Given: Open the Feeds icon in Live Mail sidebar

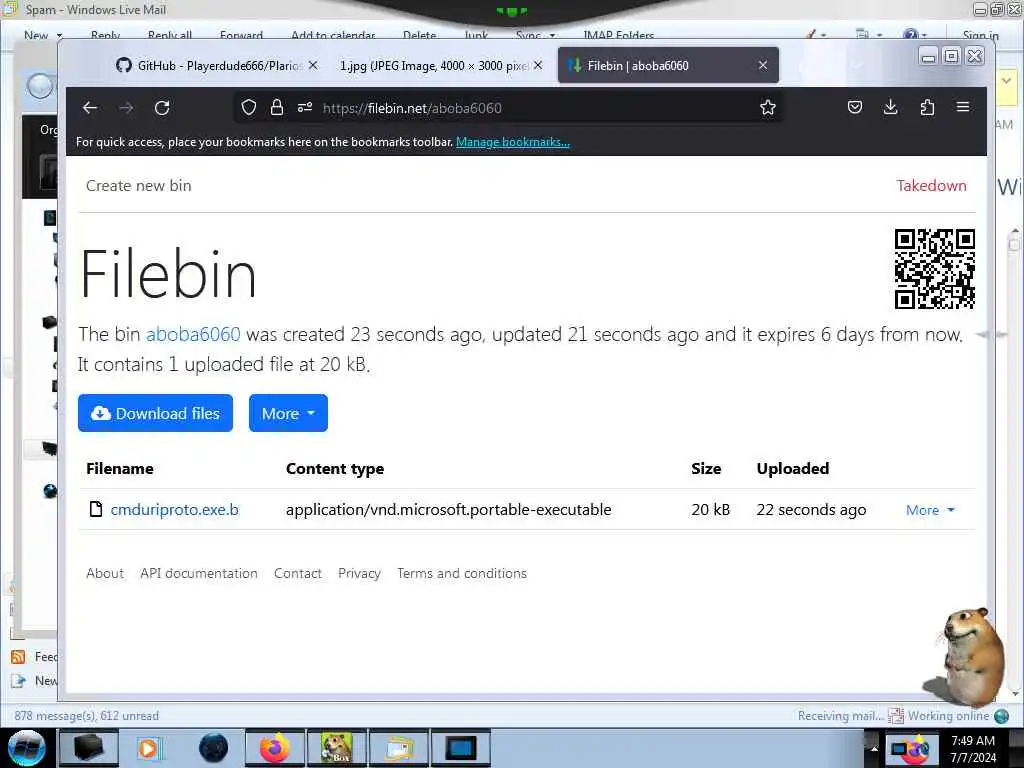Looking at the screenshot, I should click(18, 657).
